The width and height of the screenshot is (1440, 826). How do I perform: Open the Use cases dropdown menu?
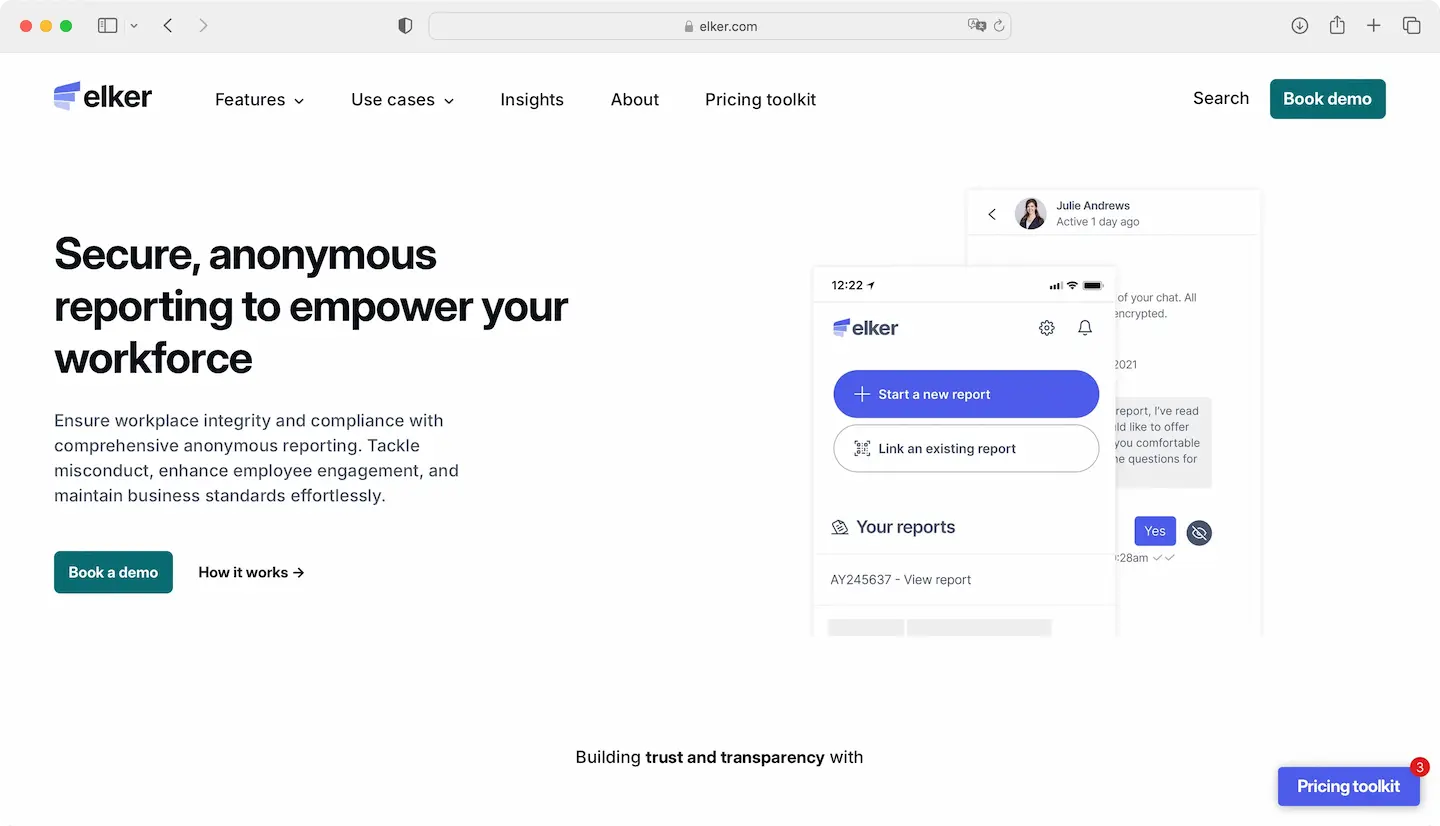(402, 99)
